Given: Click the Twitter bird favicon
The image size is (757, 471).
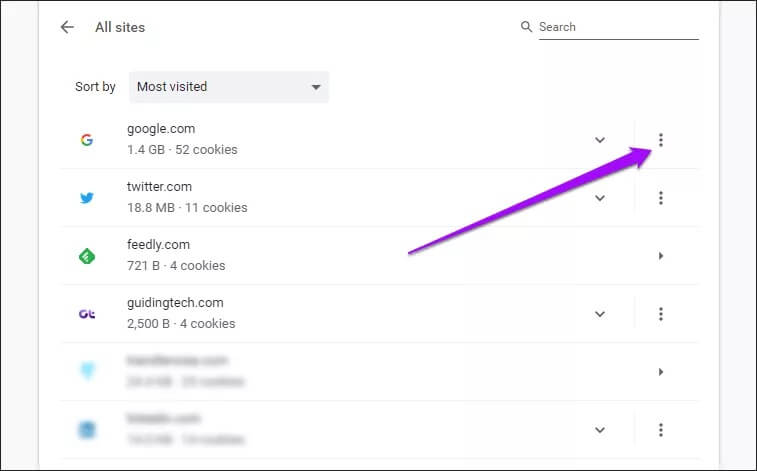Looking at the screenshot, I should click(x=87, y=198).
